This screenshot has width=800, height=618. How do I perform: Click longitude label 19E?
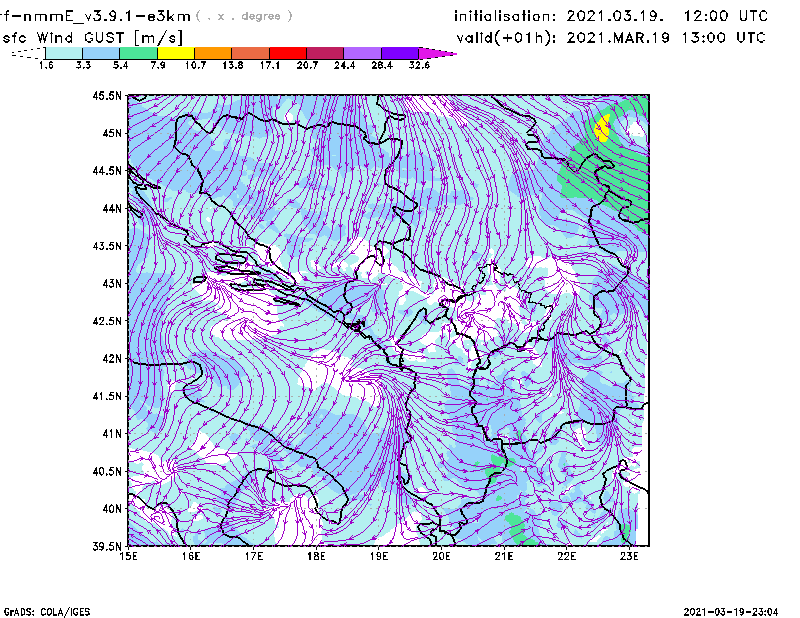tap(379, 556)
